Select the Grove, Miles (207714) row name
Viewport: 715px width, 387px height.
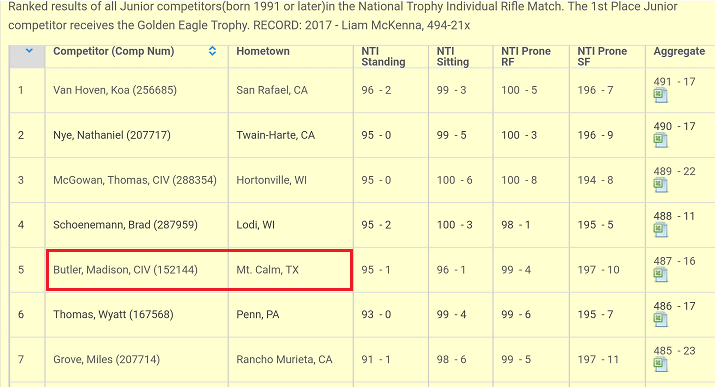click(107, 359)
